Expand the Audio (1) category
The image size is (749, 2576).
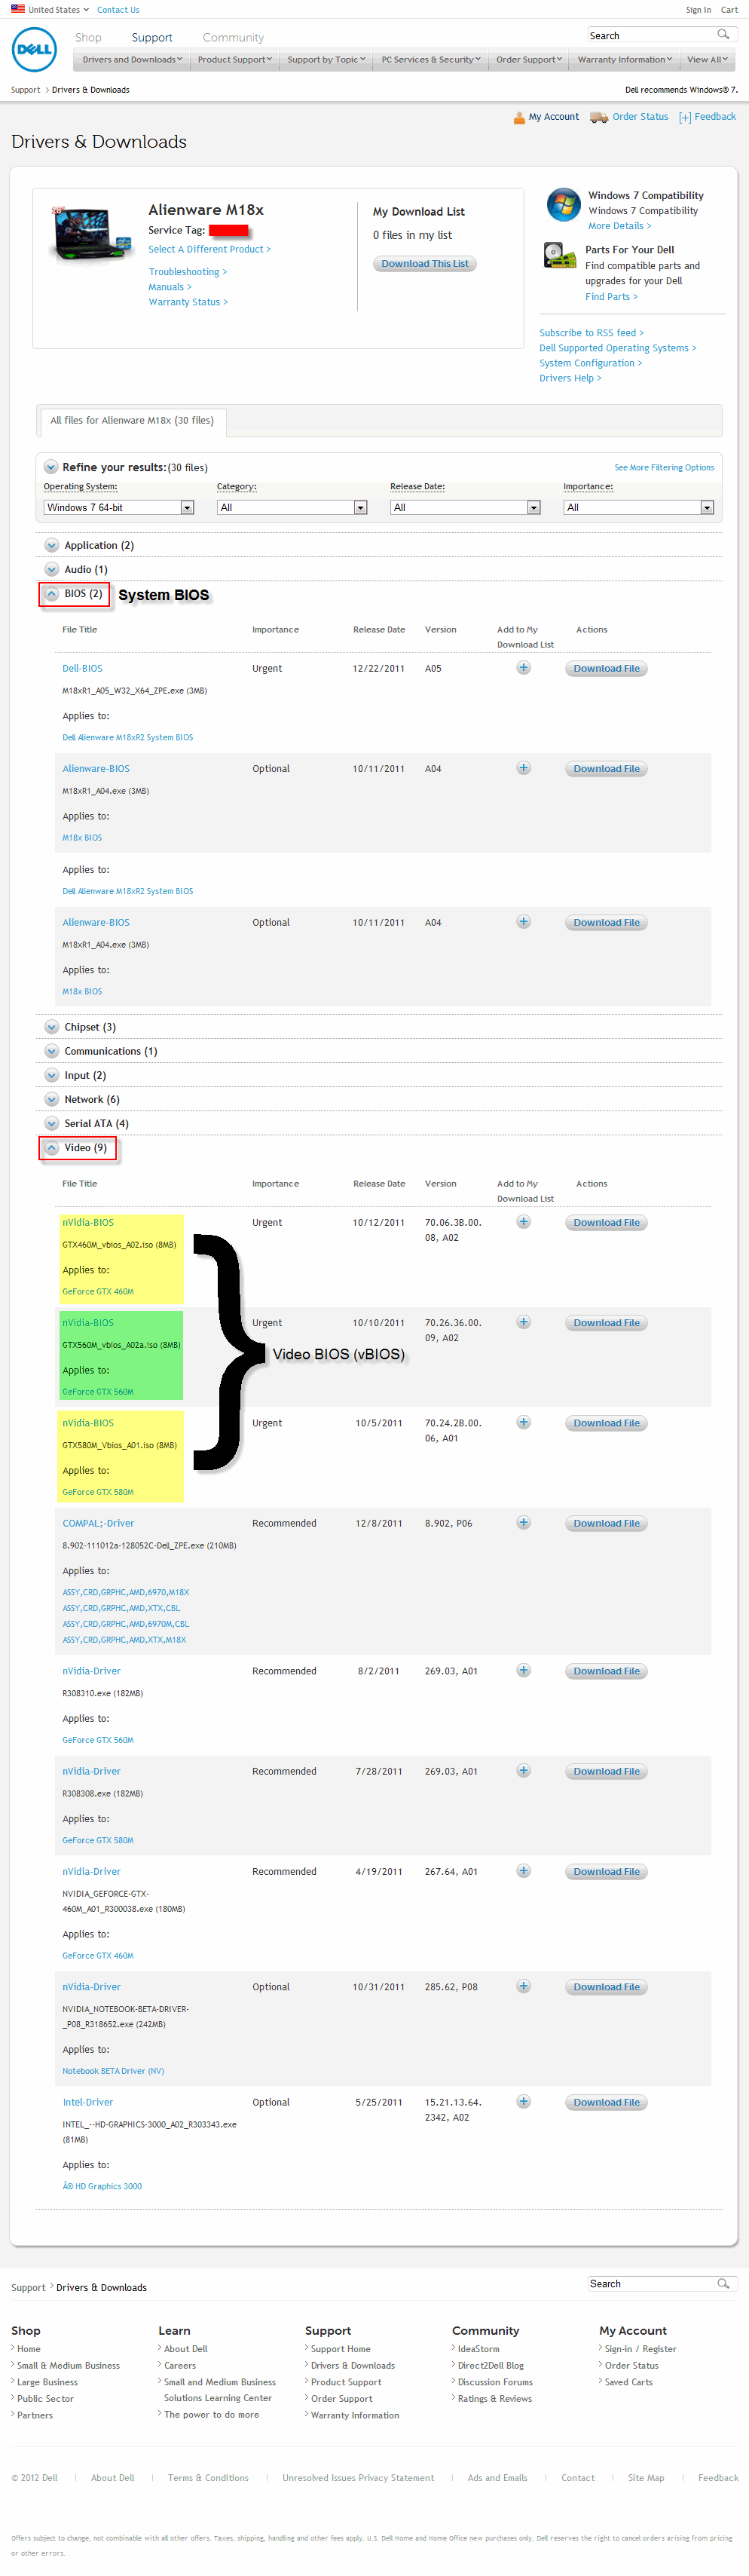(x=52, y=569)
